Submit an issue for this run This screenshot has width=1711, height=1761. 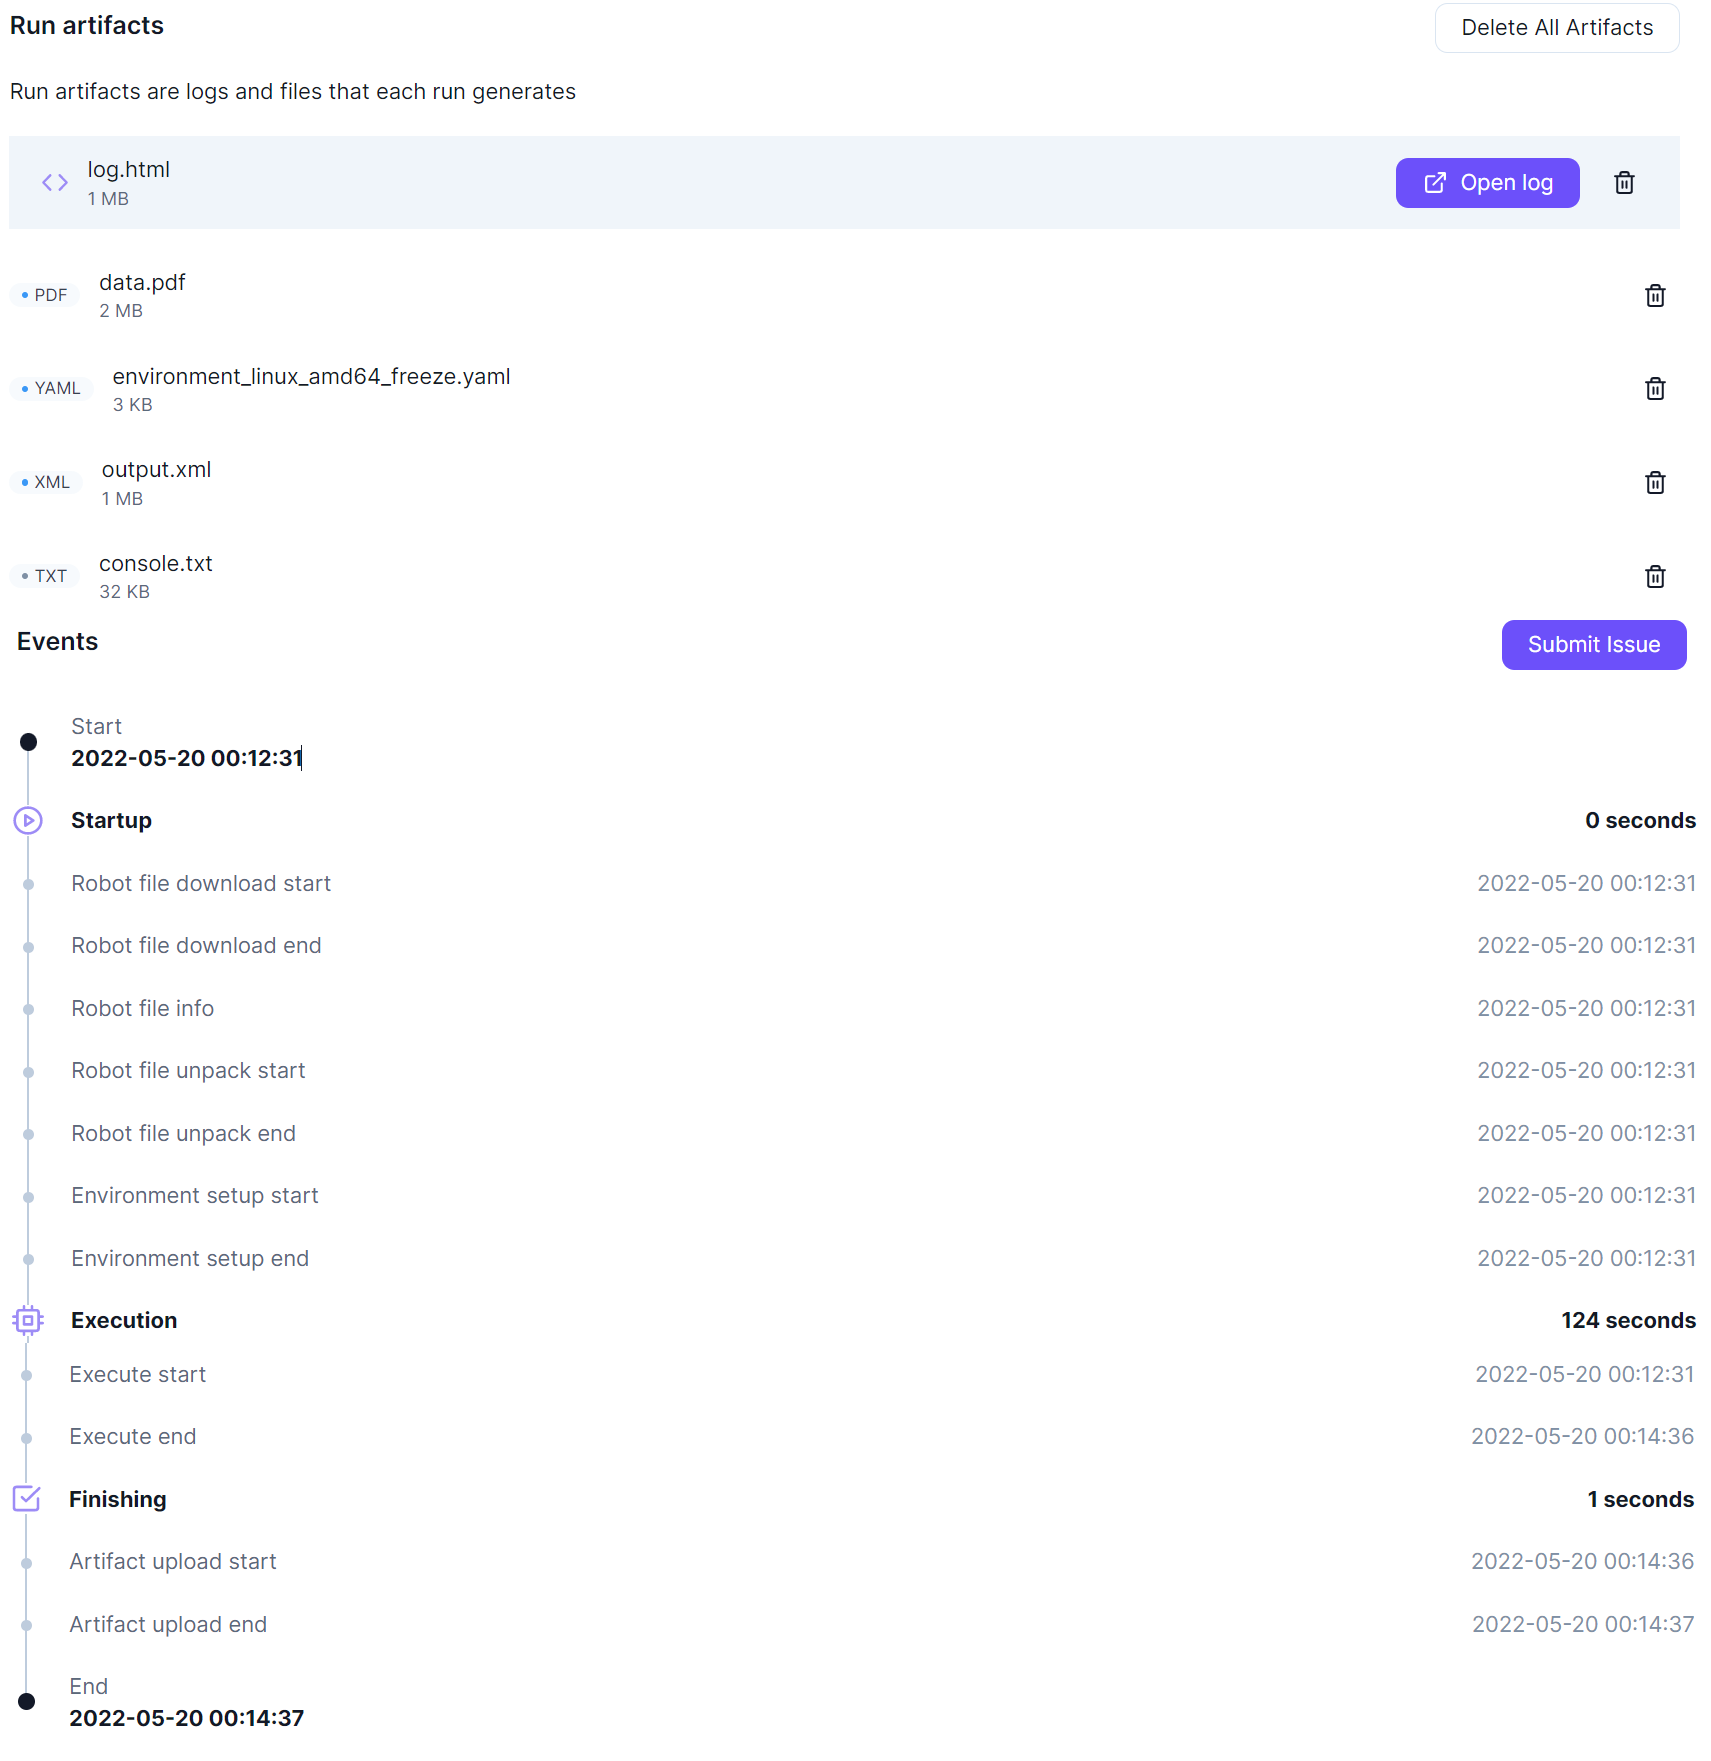1593,645
